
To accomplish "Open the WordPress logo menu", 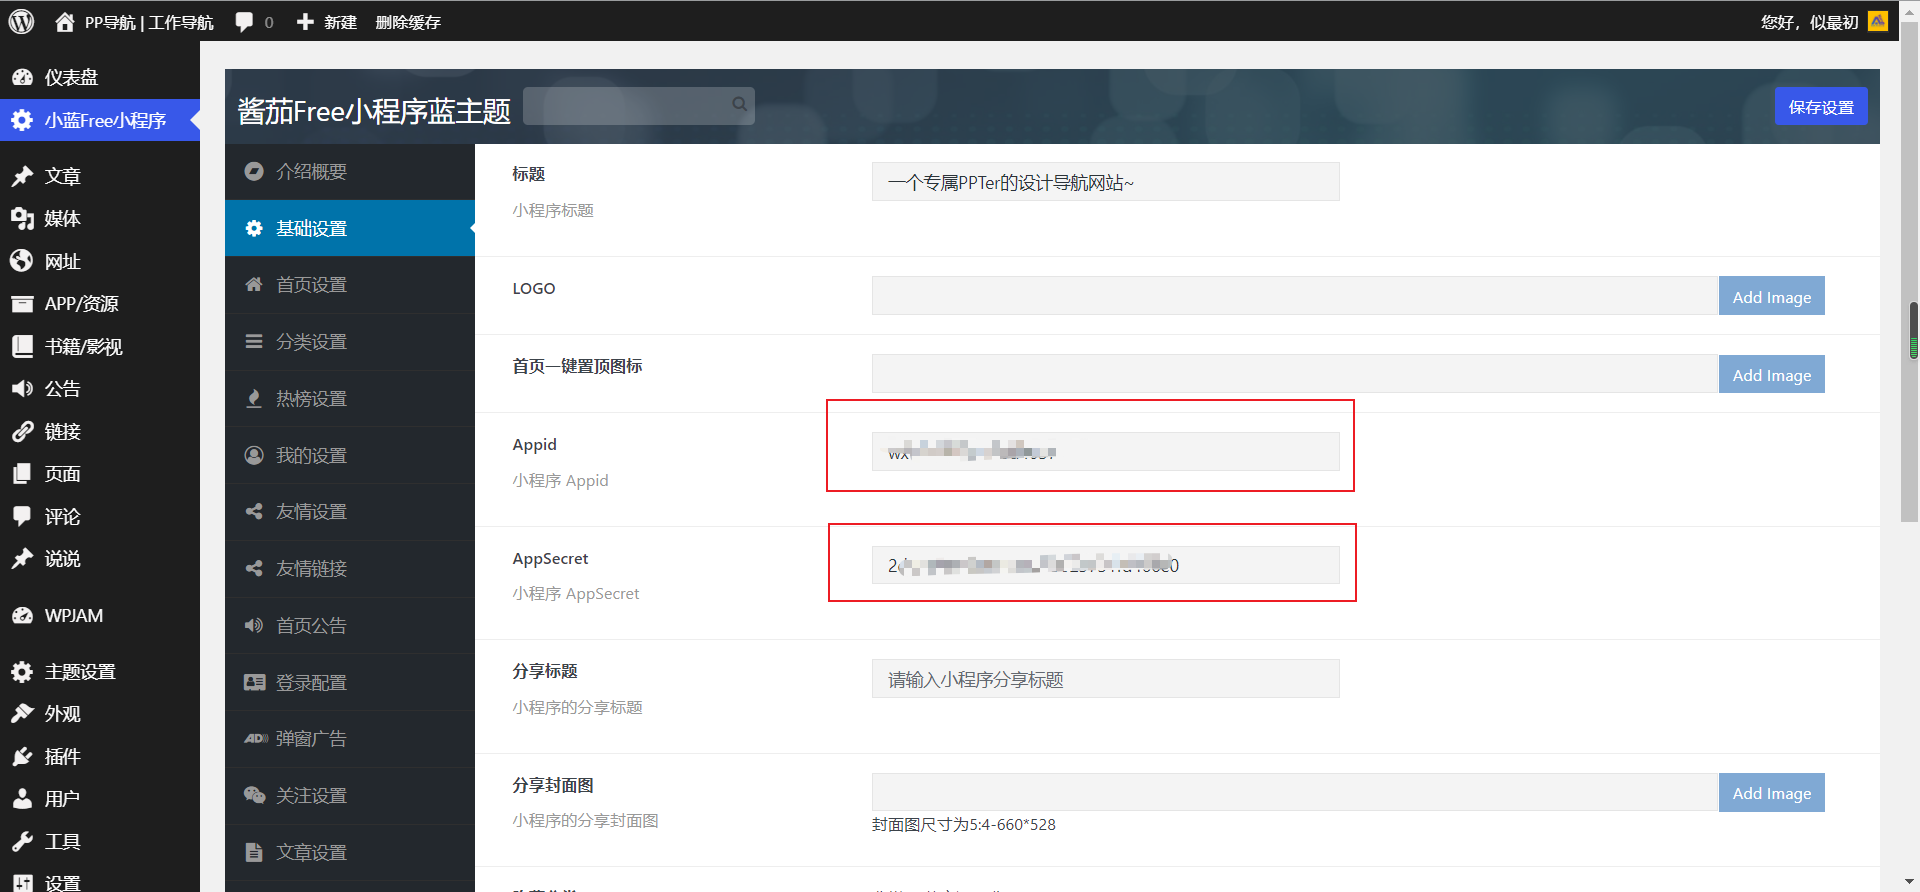I will pos(21,21).
